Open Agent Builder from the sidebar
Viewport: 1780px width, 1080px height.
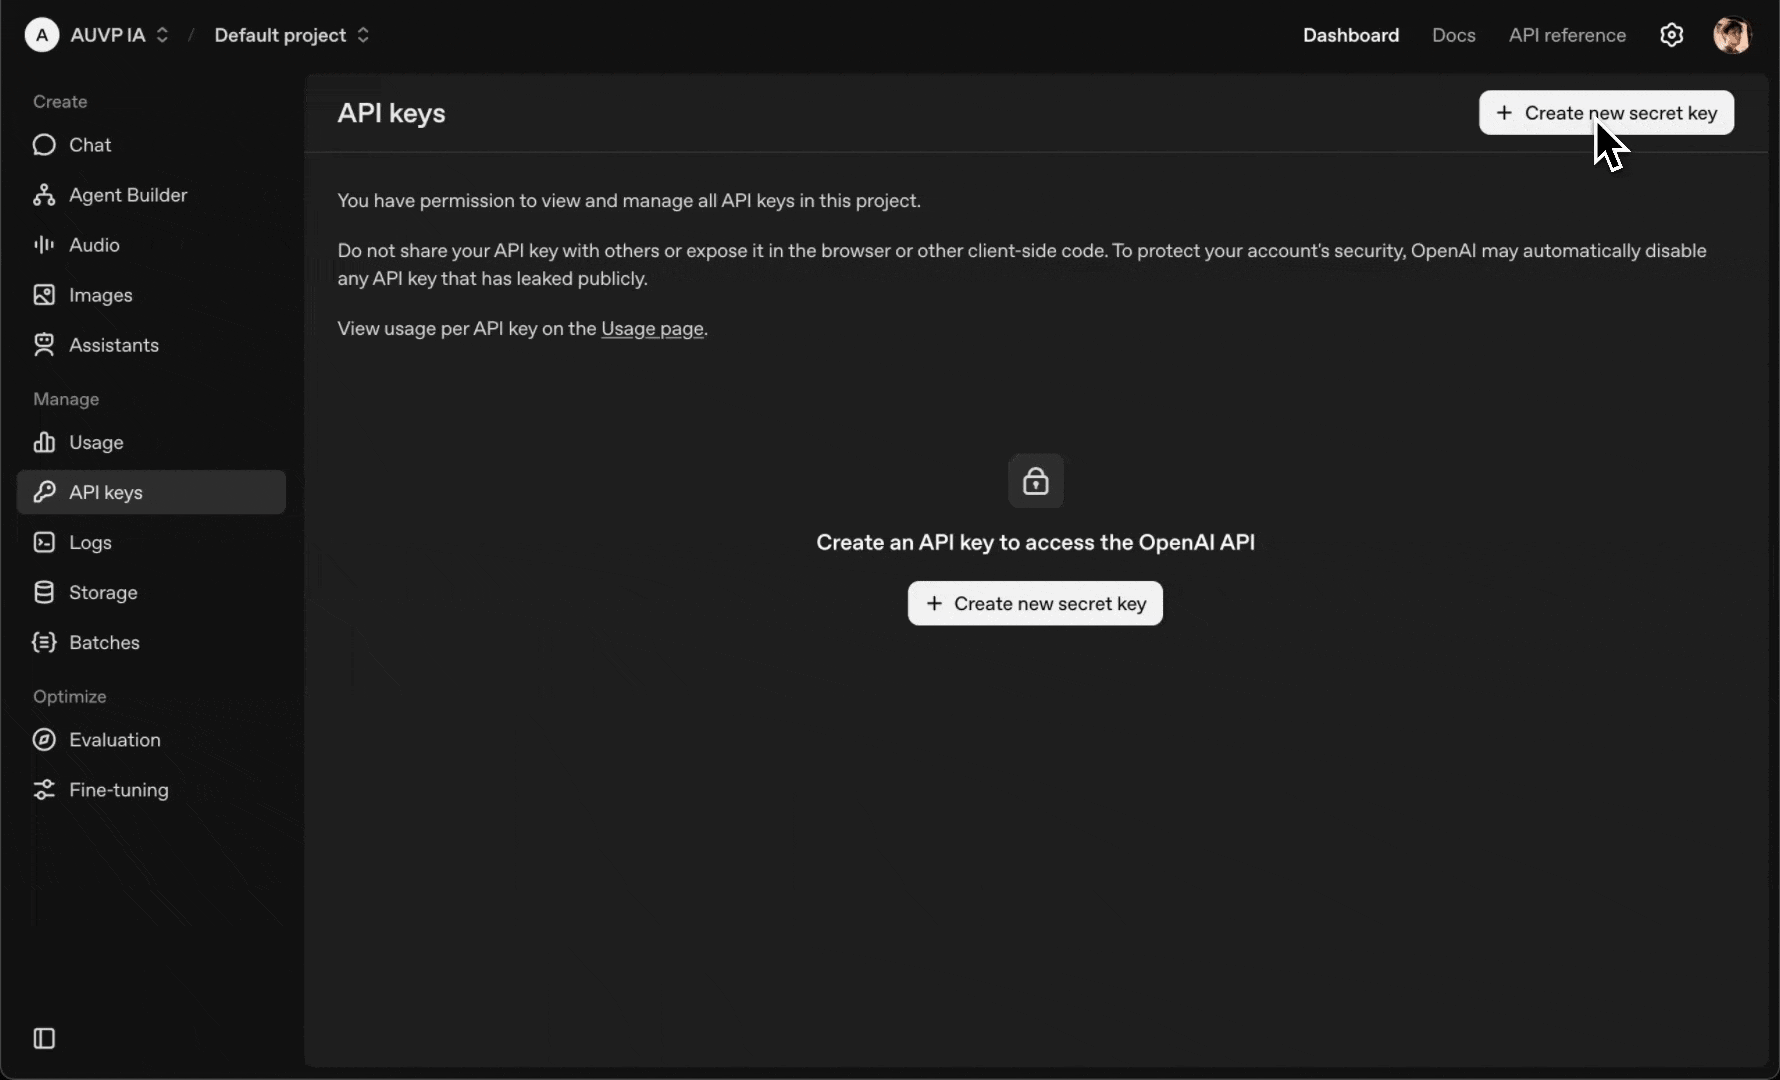point(44,195)
